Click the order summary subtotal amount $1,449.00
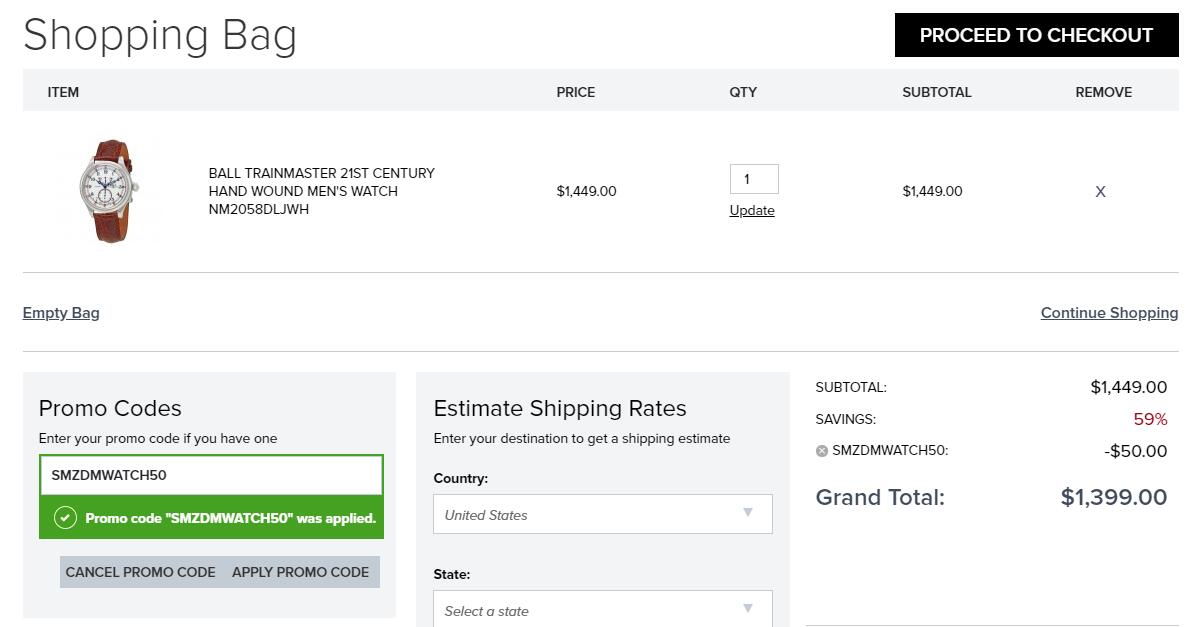This screenshot has width=1201, height=627. point(1129,387)
